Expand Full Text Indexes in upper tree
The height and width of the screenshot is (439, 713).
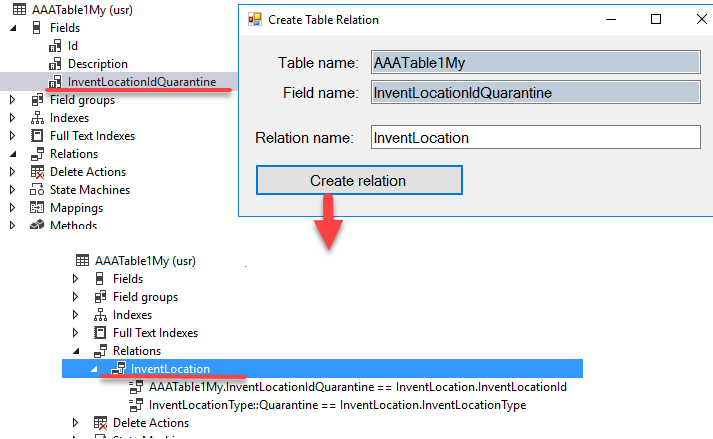point(12,136)
